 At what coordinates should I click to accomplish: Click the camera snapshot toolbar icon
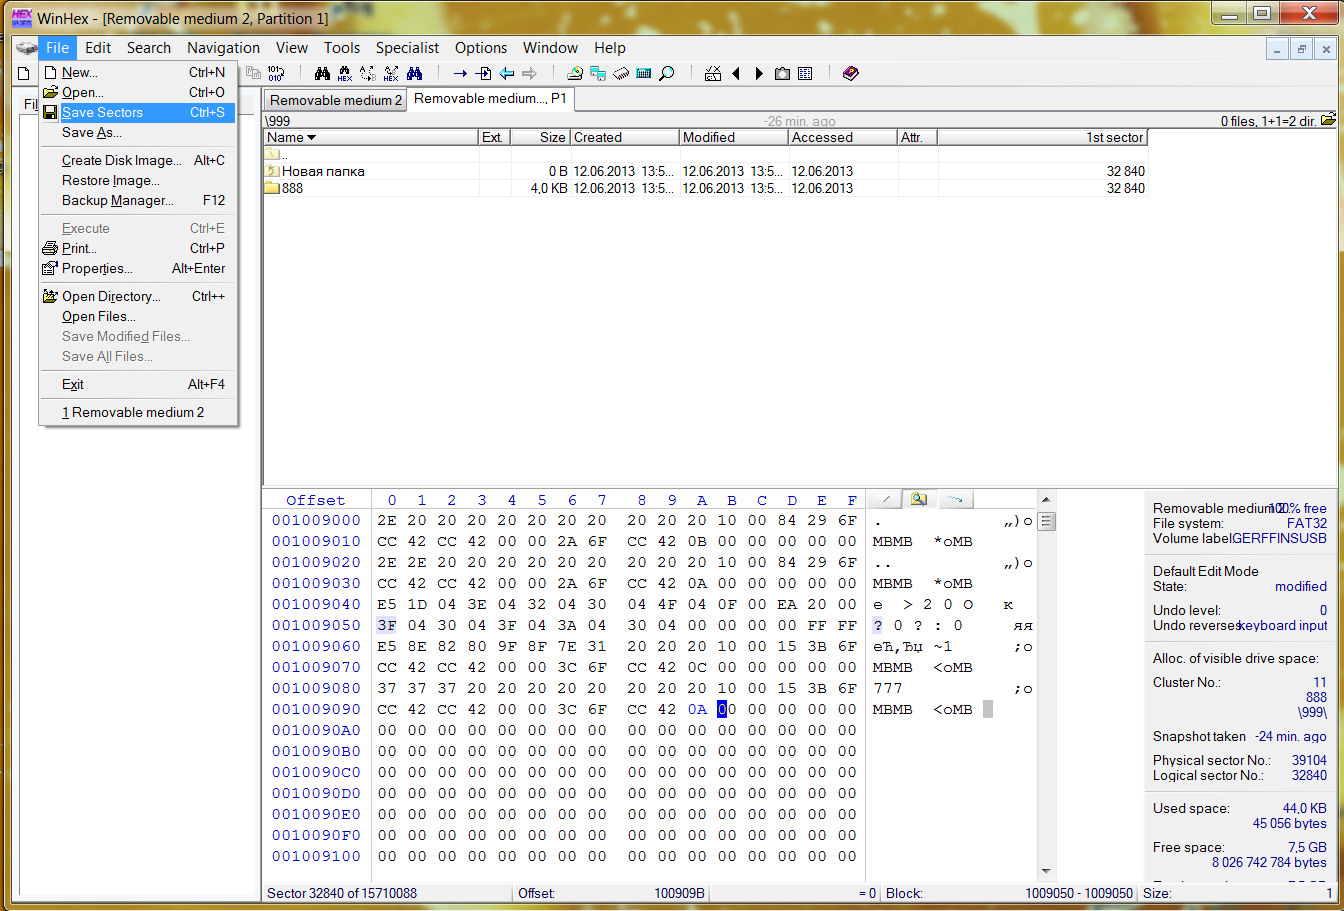(x=782, y=73)
